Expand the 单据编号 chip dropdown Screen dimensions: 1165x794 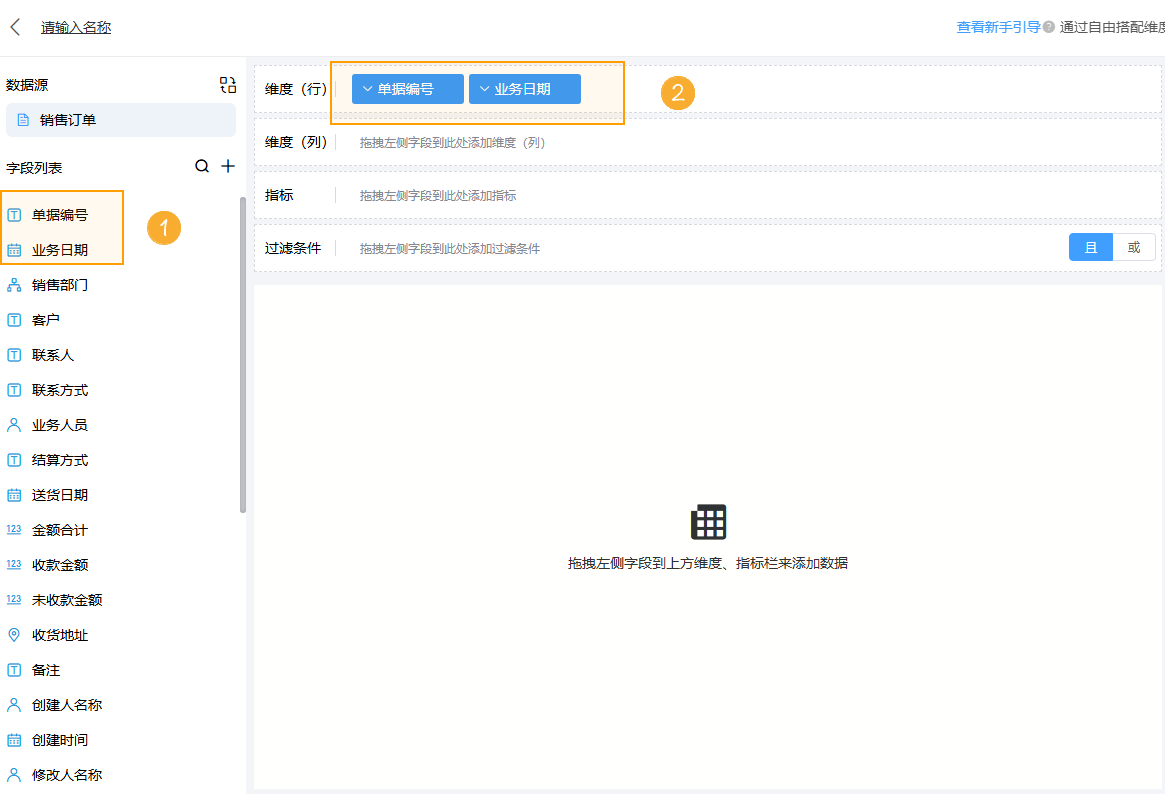click(x=369, y=88)
